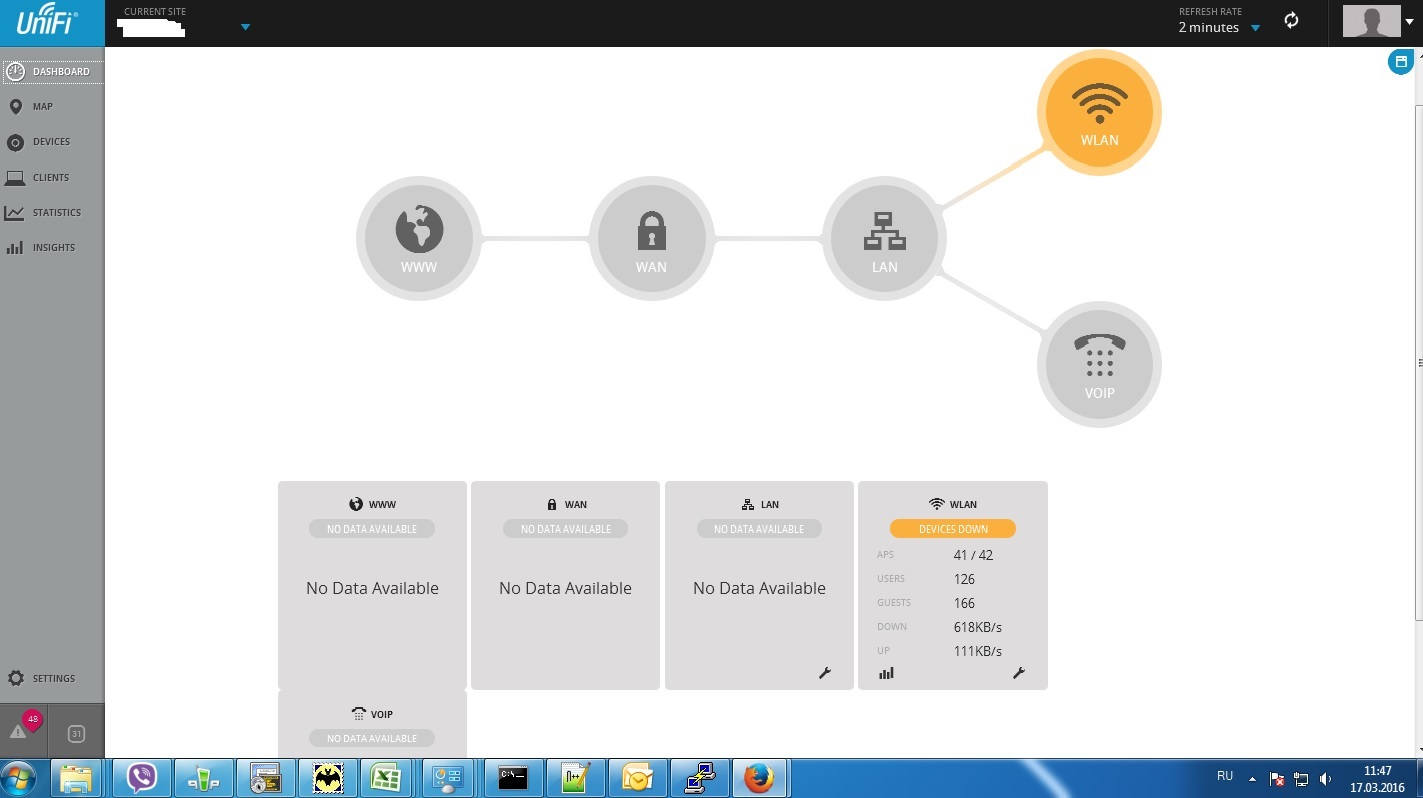Go to the Devices section
Image resolution: width=1423 pixels, height=798 pixels.
(x=50, y=142)
